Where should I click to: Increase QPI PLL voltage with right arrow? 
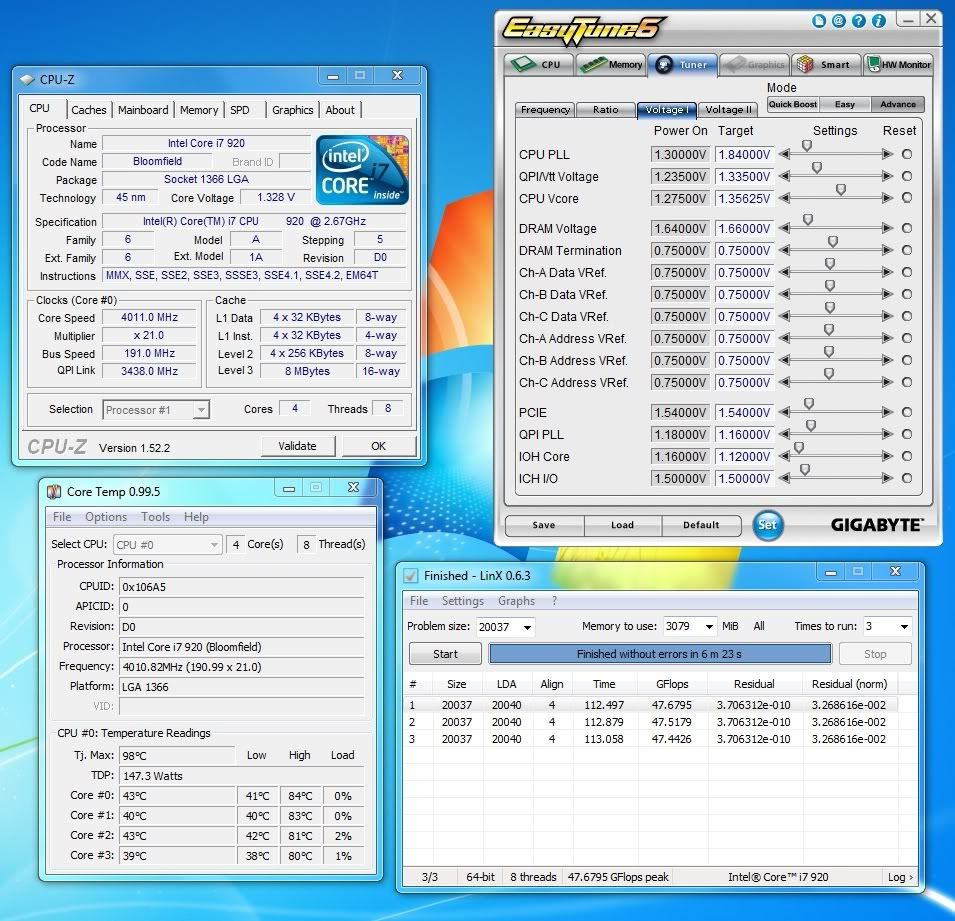click(x=887, y=434)
